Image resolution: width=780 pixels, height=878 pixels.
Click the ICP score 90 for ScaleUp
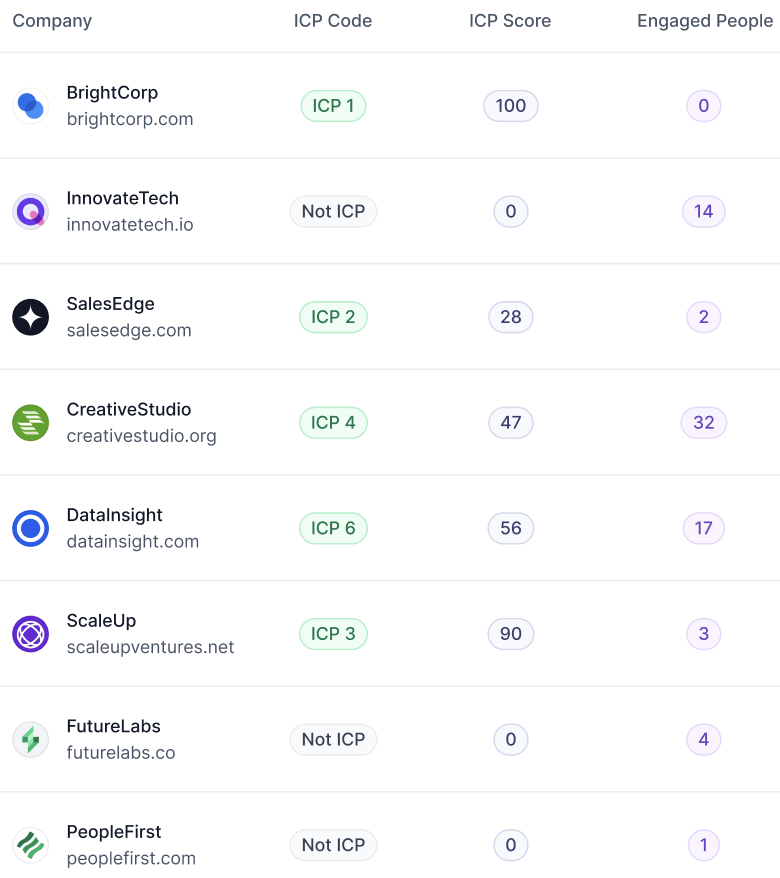pos(511,634)
